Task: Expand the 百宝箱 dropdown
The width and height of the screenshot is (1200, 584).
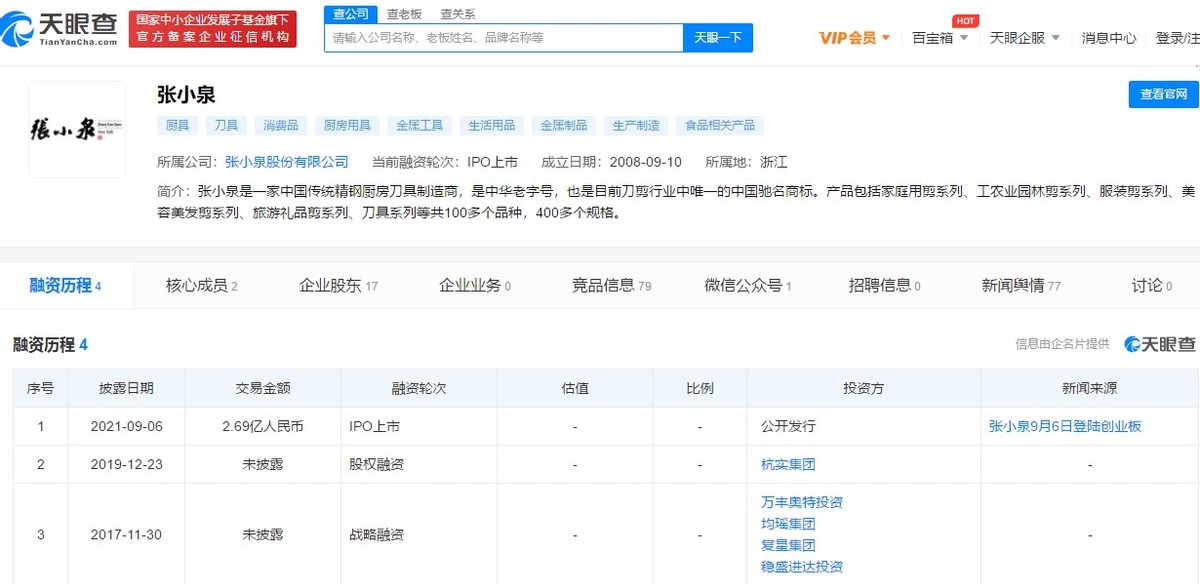Action: pyautogui.click(x=940, y=38)
